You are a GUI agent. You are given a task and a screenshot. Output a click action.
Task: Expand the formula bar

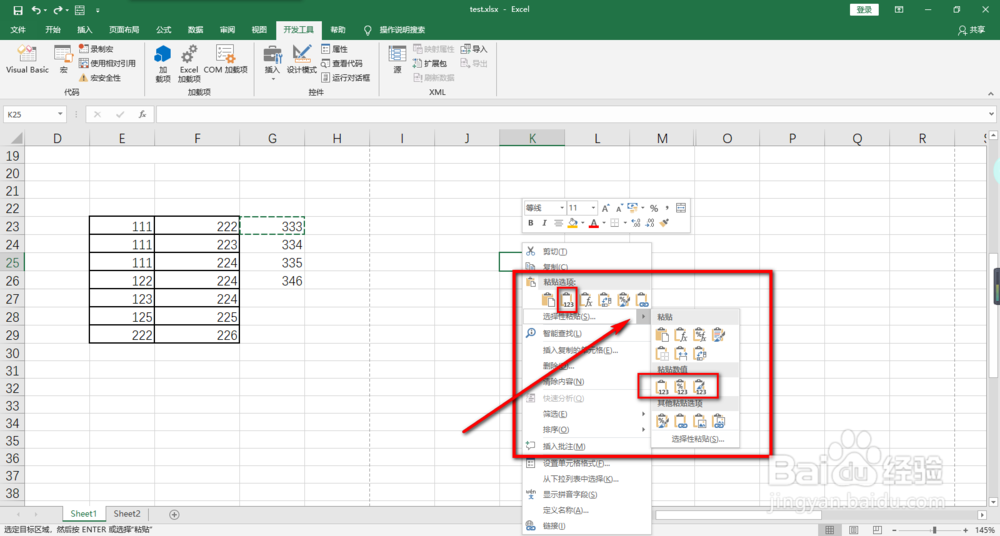click(x=990, y=114)
